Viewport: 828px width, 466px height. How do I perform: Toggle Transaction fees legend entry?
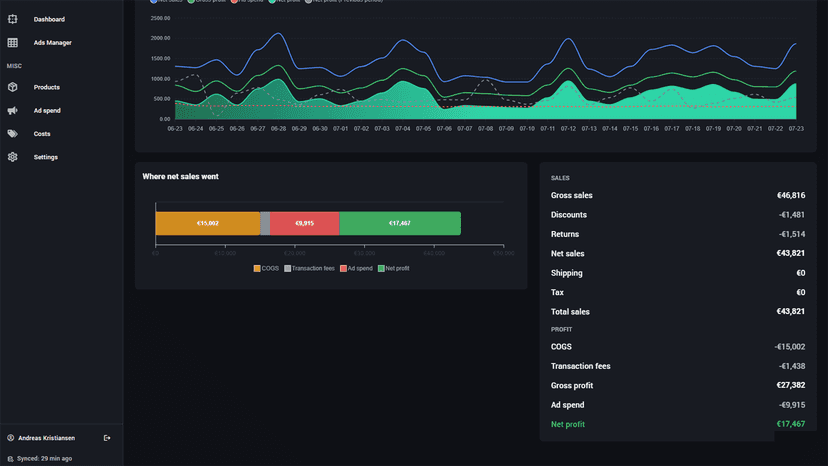309,268
